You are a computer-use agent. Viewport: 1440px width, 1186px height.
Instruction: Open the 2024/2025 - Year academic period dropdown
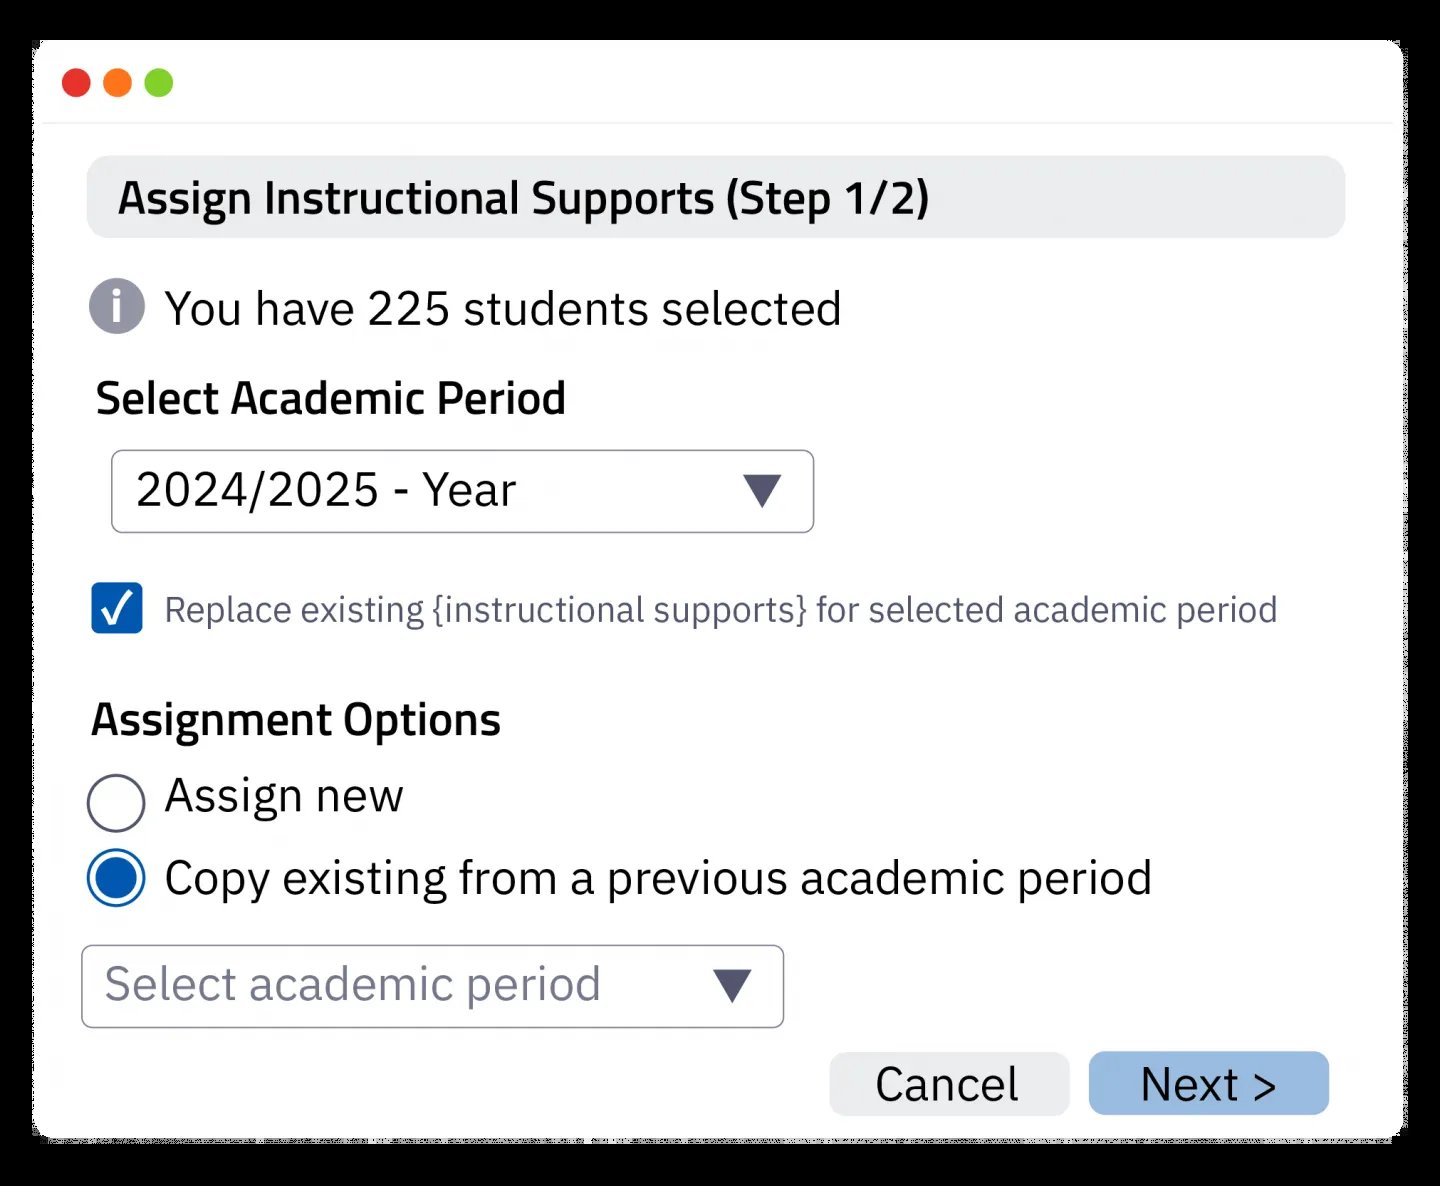pyautogui.click(x=461, y=491)
